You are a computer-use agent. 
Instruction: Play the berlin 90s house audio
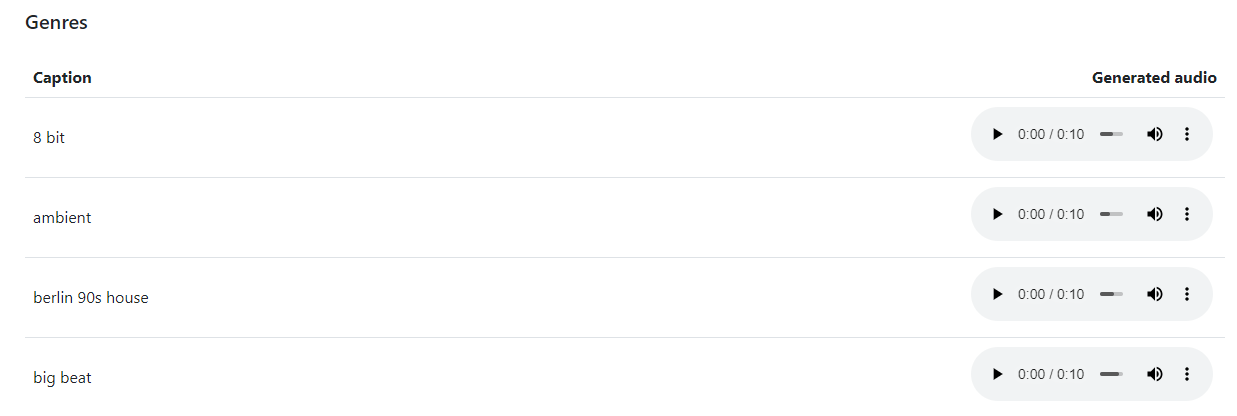997,294
